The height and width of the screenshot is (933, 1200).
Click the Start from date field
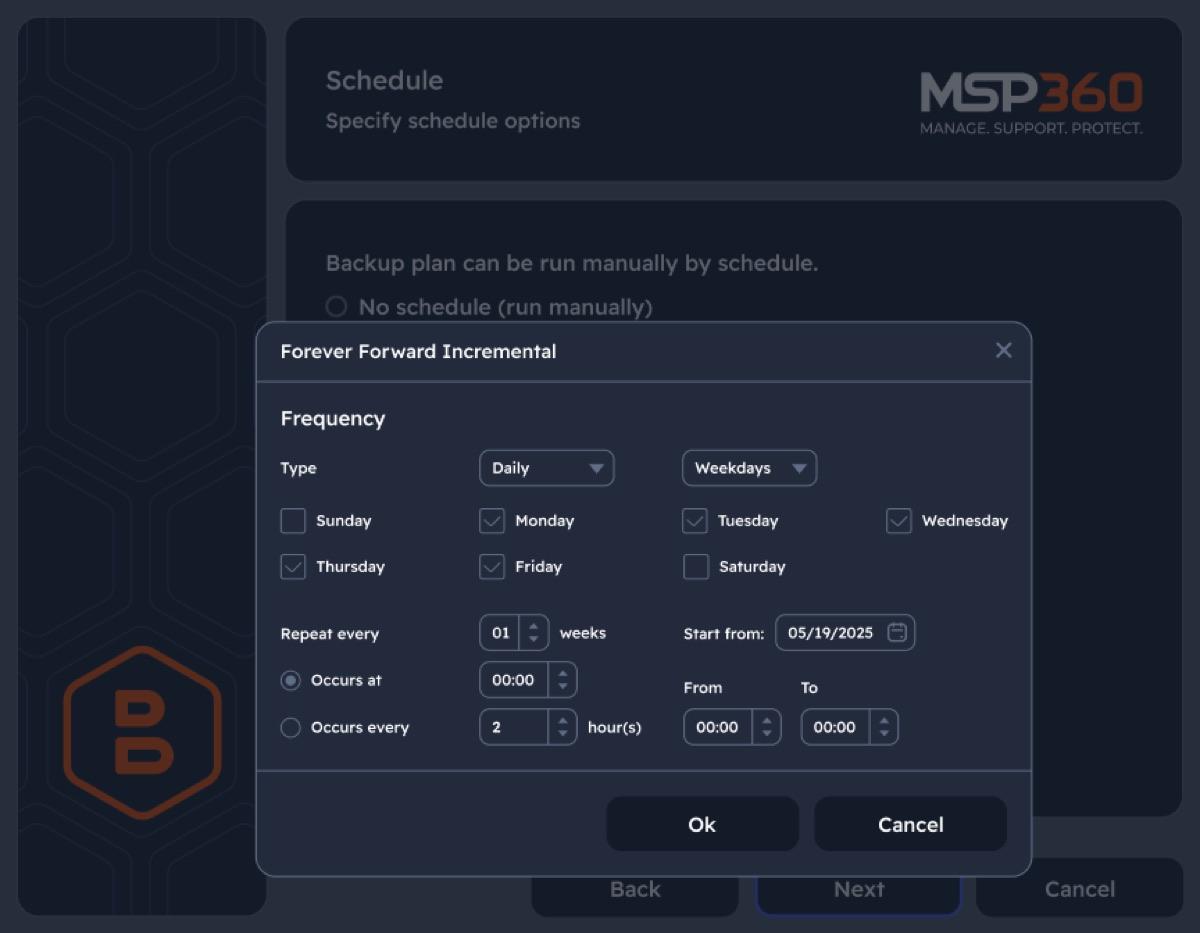pyautogui.click(x=845, y=632)
